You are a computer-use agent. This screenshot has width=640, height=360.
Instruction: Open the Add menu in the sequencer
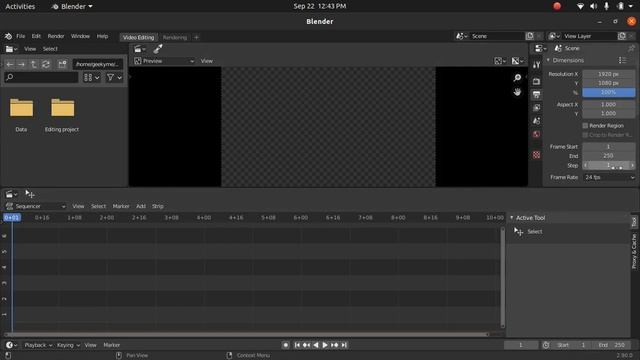(x=141, y=206)
